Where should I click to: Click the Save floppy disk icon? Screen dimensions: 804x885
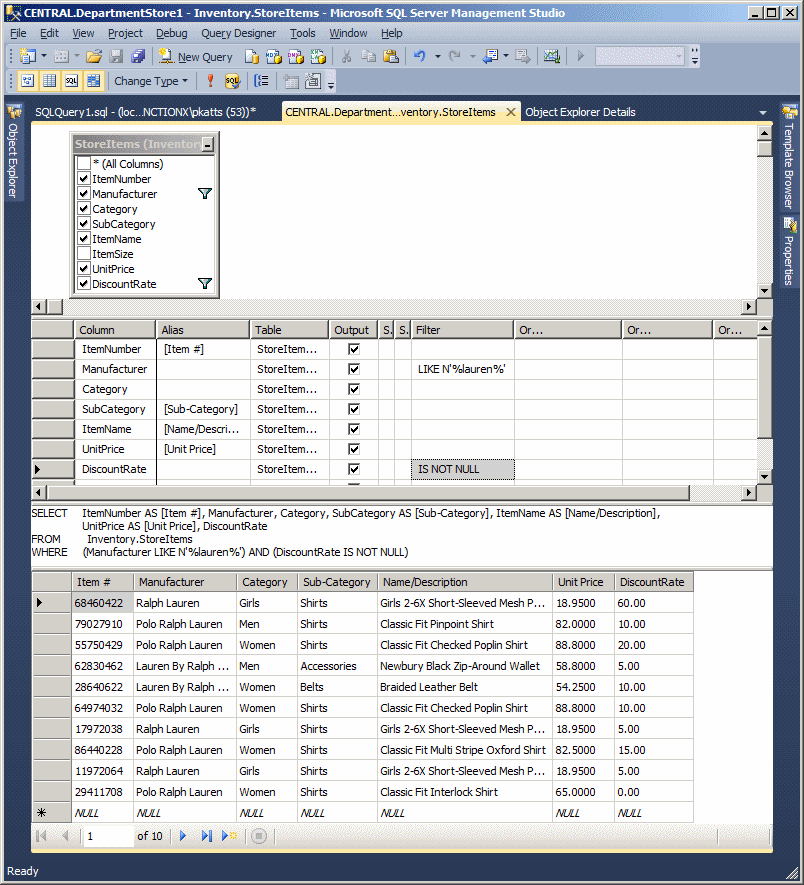(x=116, y=56)
